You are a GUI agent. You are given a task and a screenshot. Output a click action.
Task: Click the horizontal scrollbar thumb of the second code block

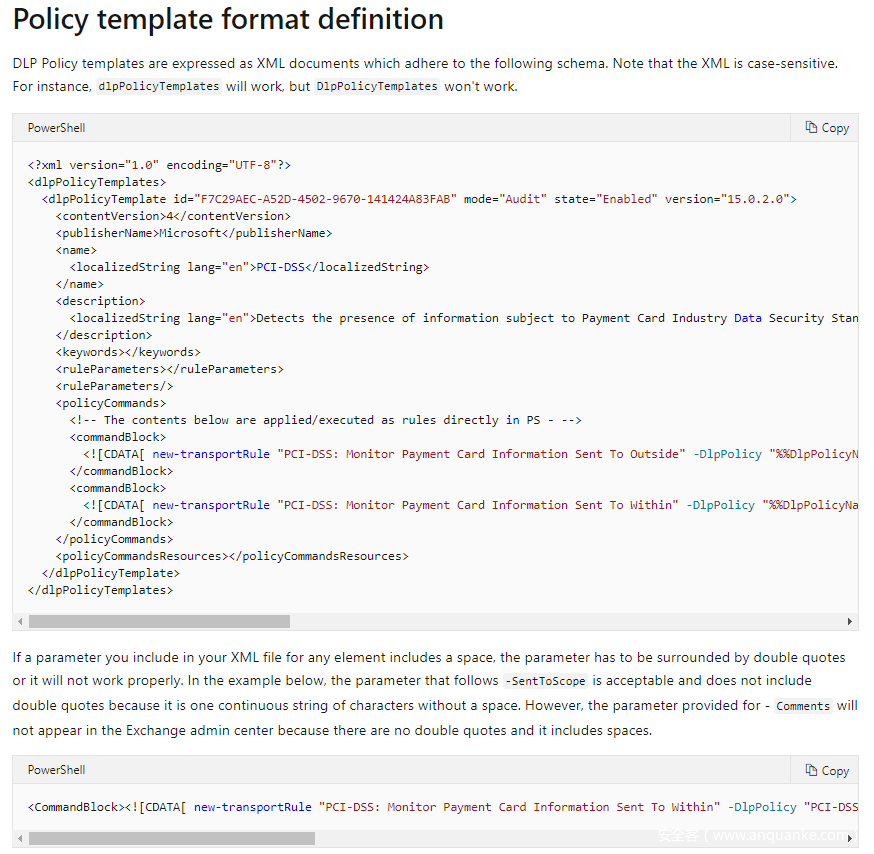point(172,838)
